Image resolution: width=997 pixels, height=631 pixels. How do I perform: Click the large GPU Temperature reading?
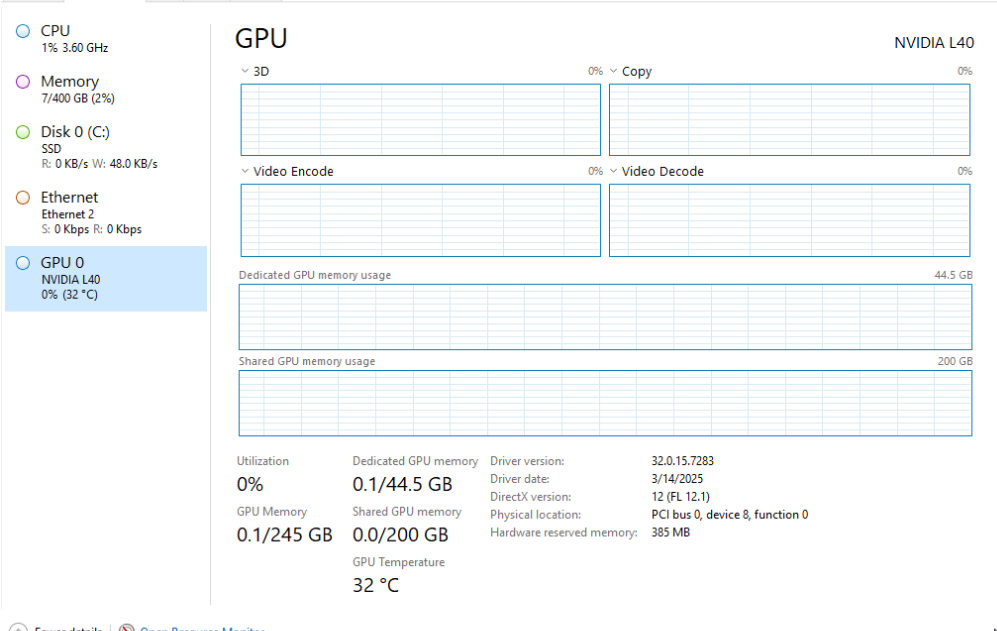click(375, 586)
